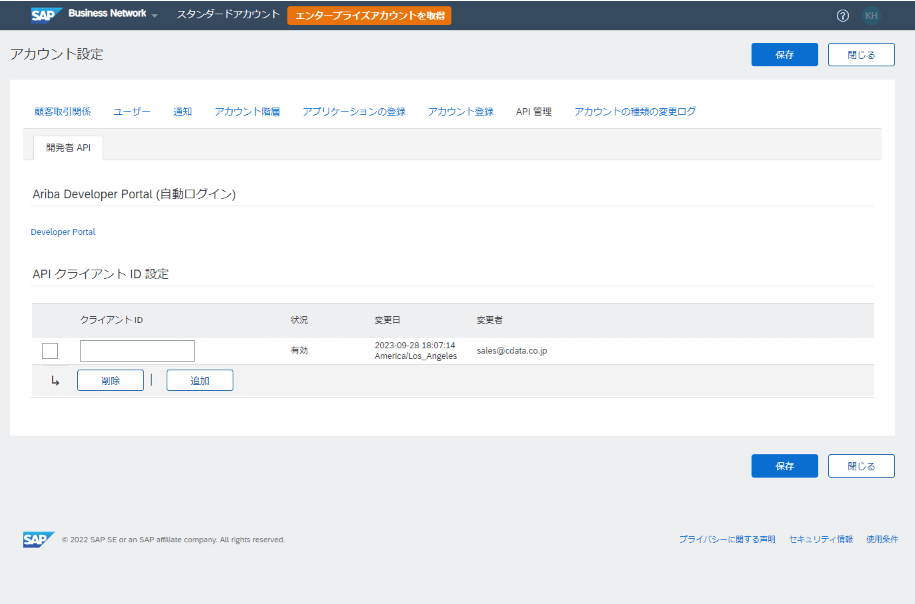Click the SAP logo in the footer
Image resolution: width=915 pixels, height=604 pixels.
point(39,539)
